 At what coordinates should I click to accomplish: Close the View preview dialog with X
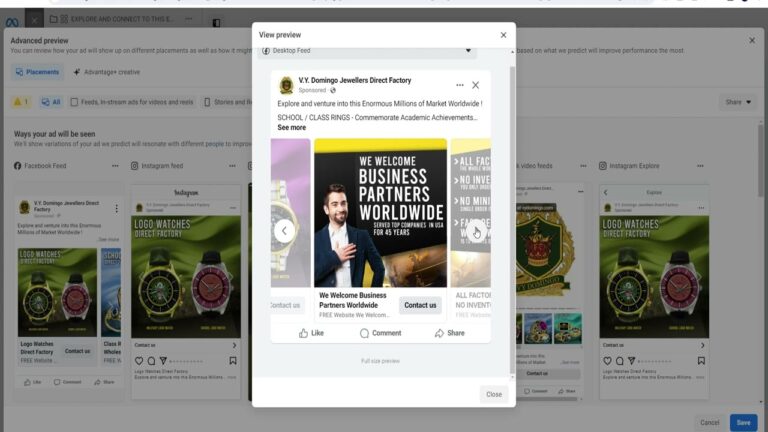(503, 35)
